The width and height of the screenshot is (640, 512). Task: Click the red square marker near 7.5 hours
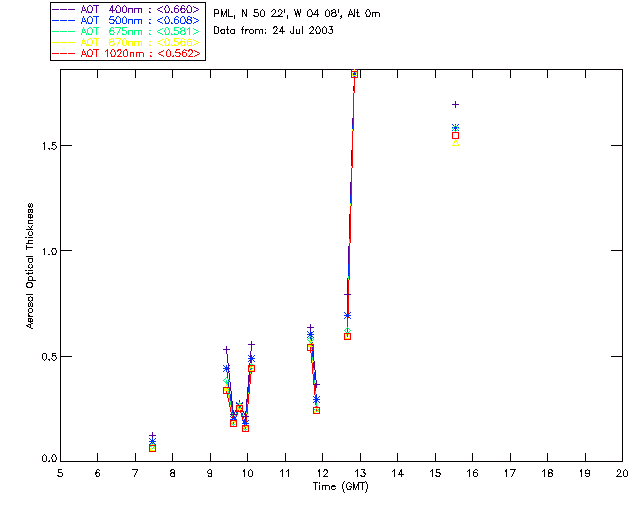[152, 448]
